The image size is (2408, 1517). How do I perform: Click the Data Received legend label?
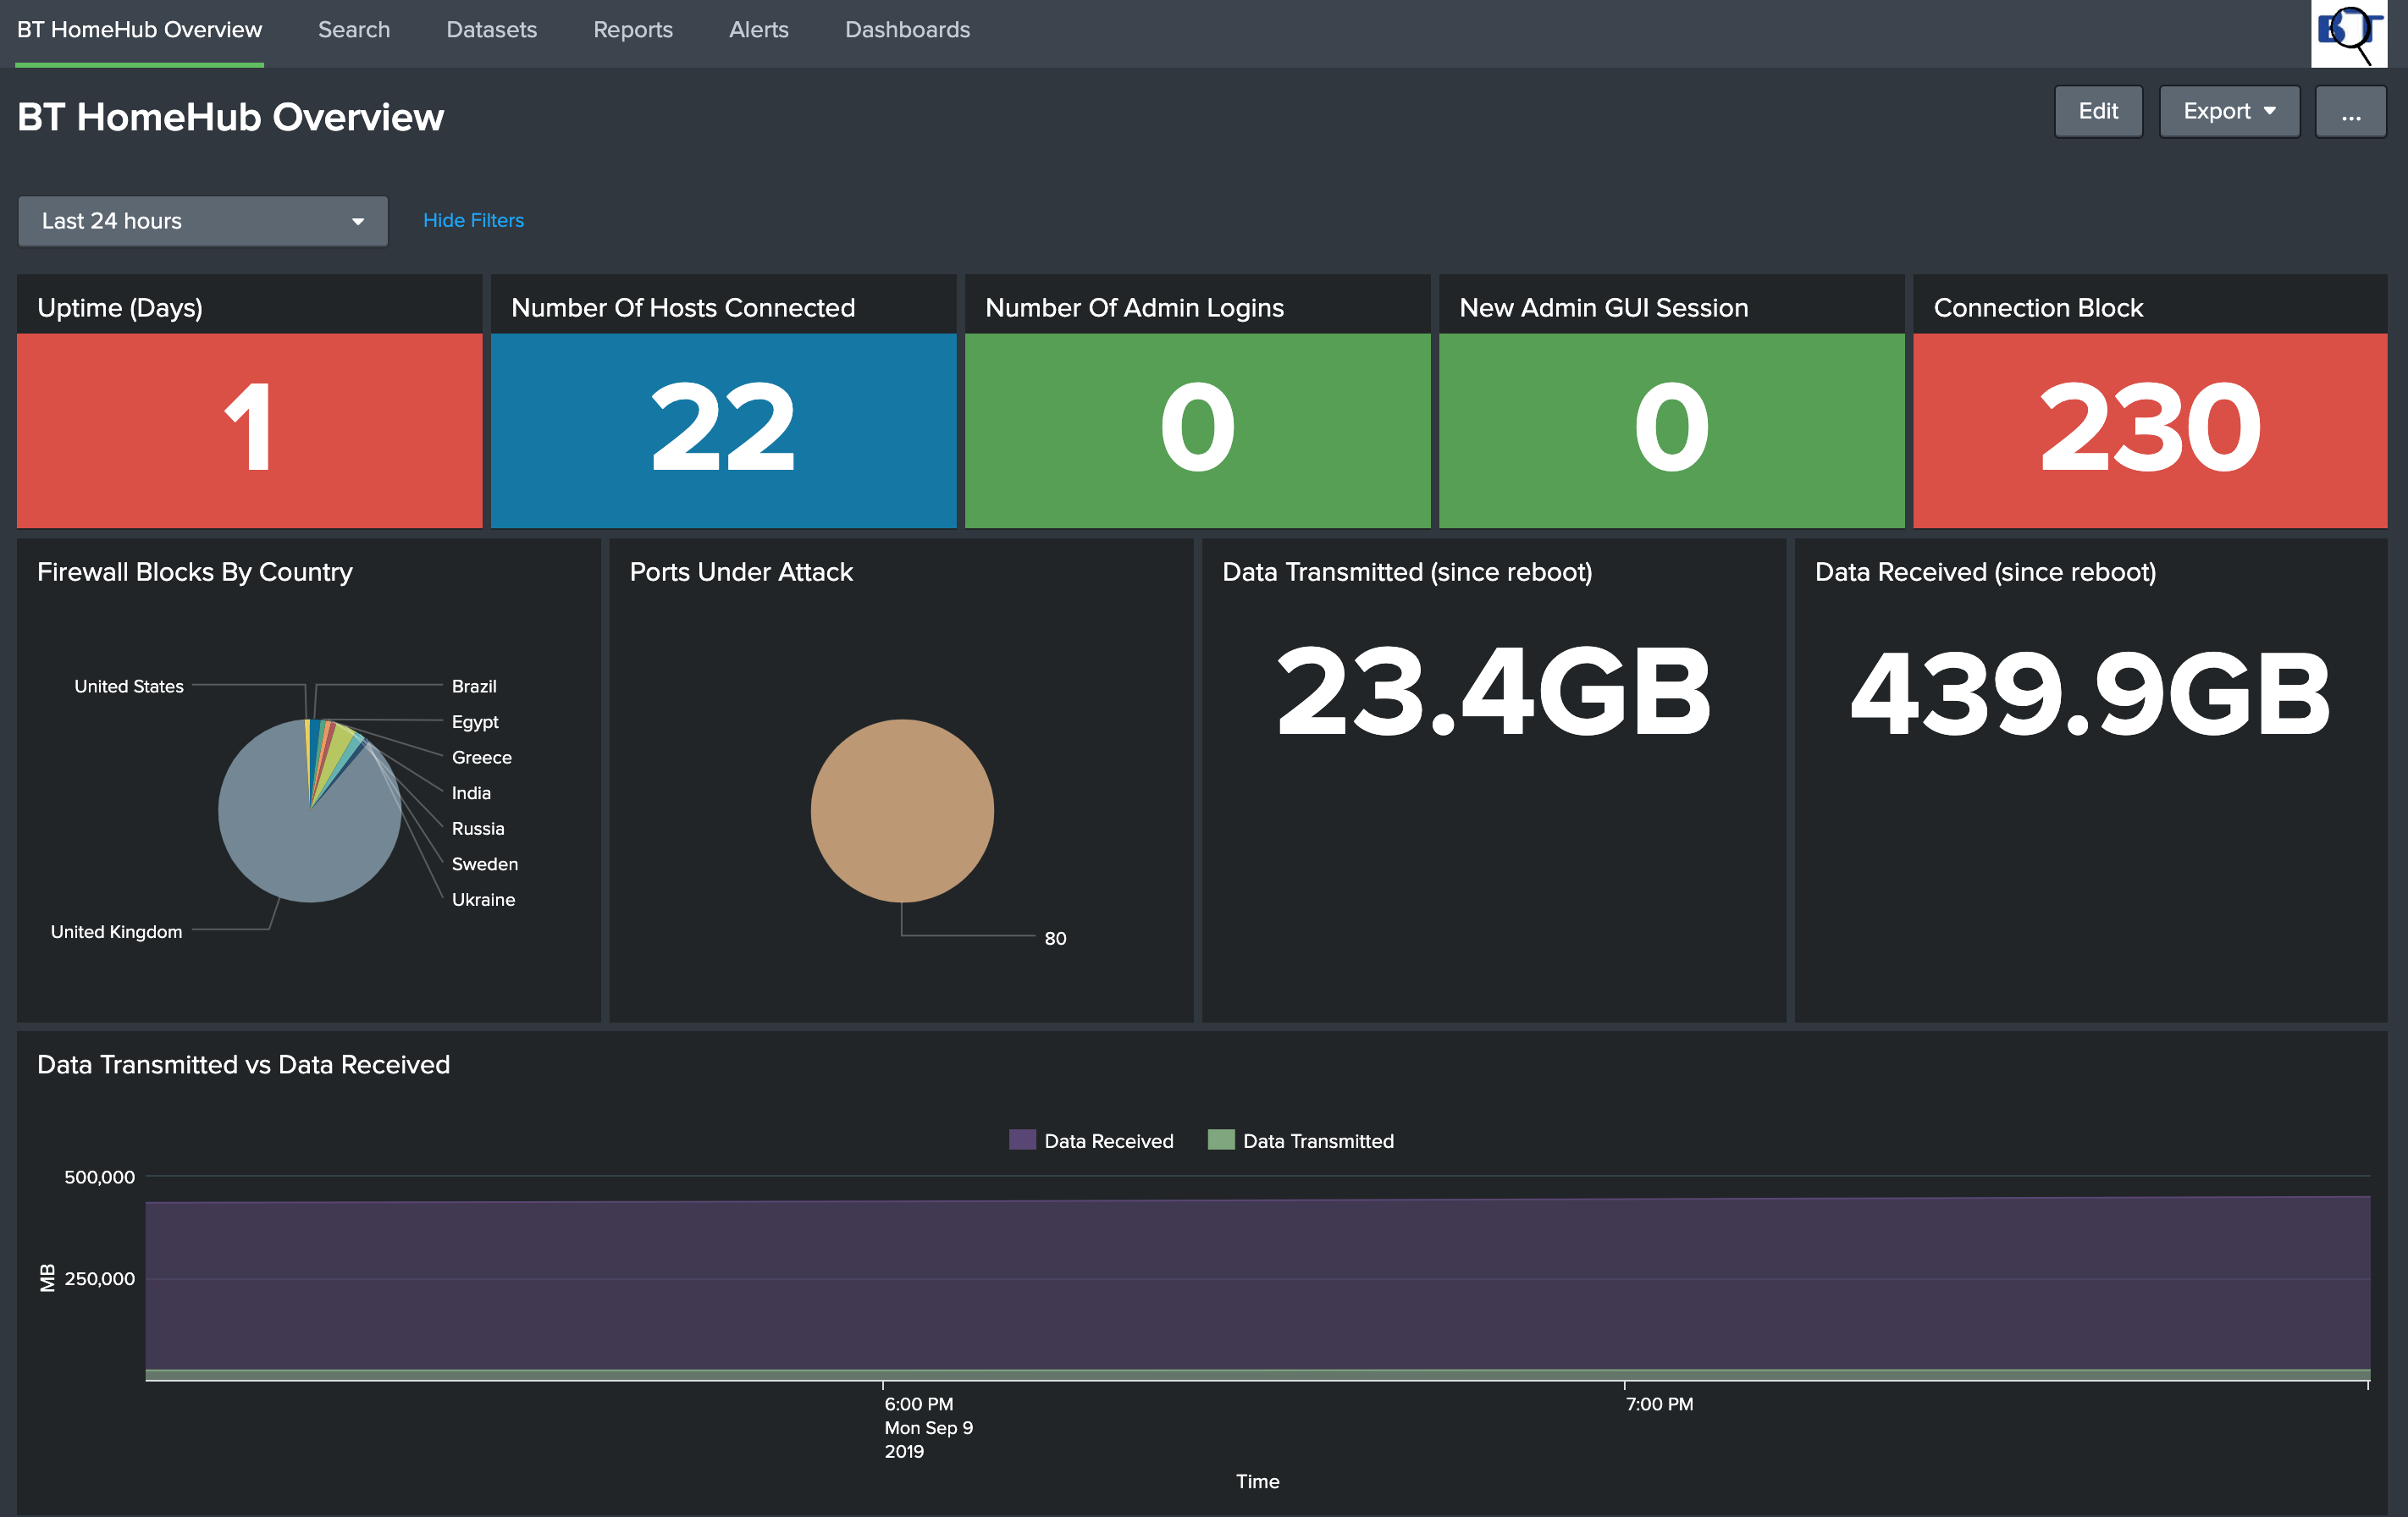[x=1108, y=1141]
